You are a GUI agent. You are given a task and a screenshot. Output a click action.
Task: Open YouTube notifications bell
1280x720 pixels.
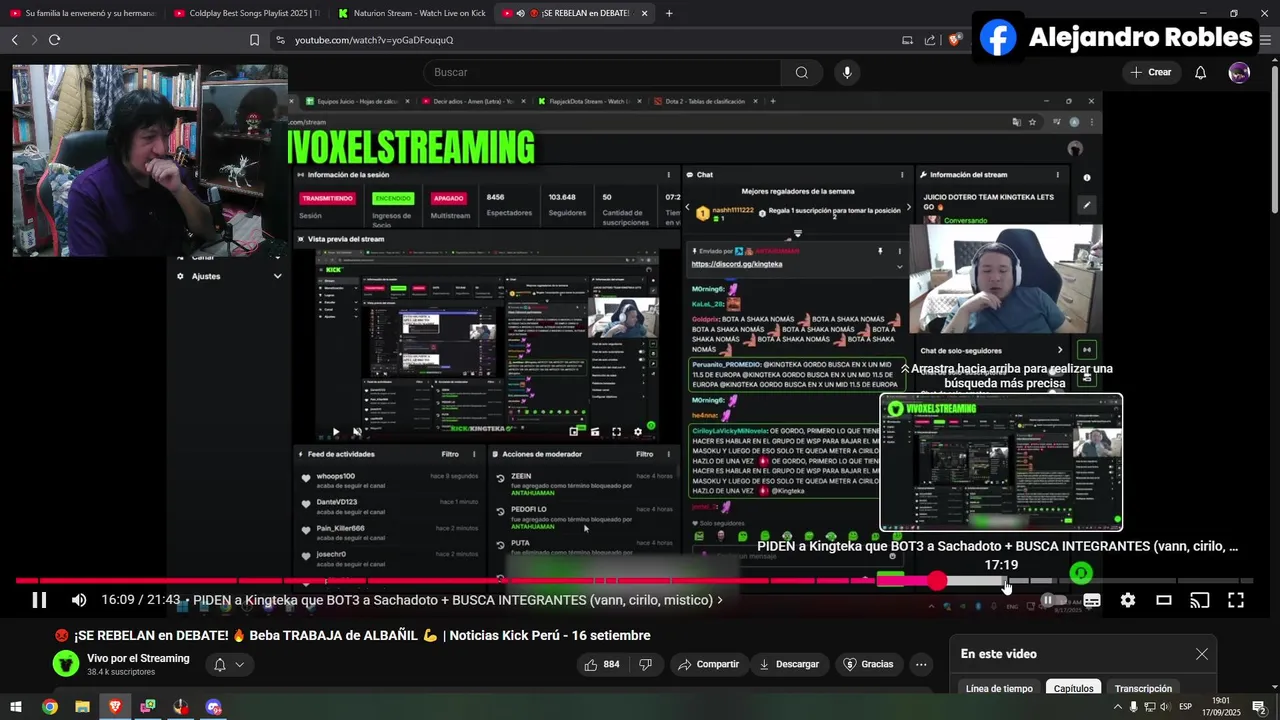pos(1201,72)
